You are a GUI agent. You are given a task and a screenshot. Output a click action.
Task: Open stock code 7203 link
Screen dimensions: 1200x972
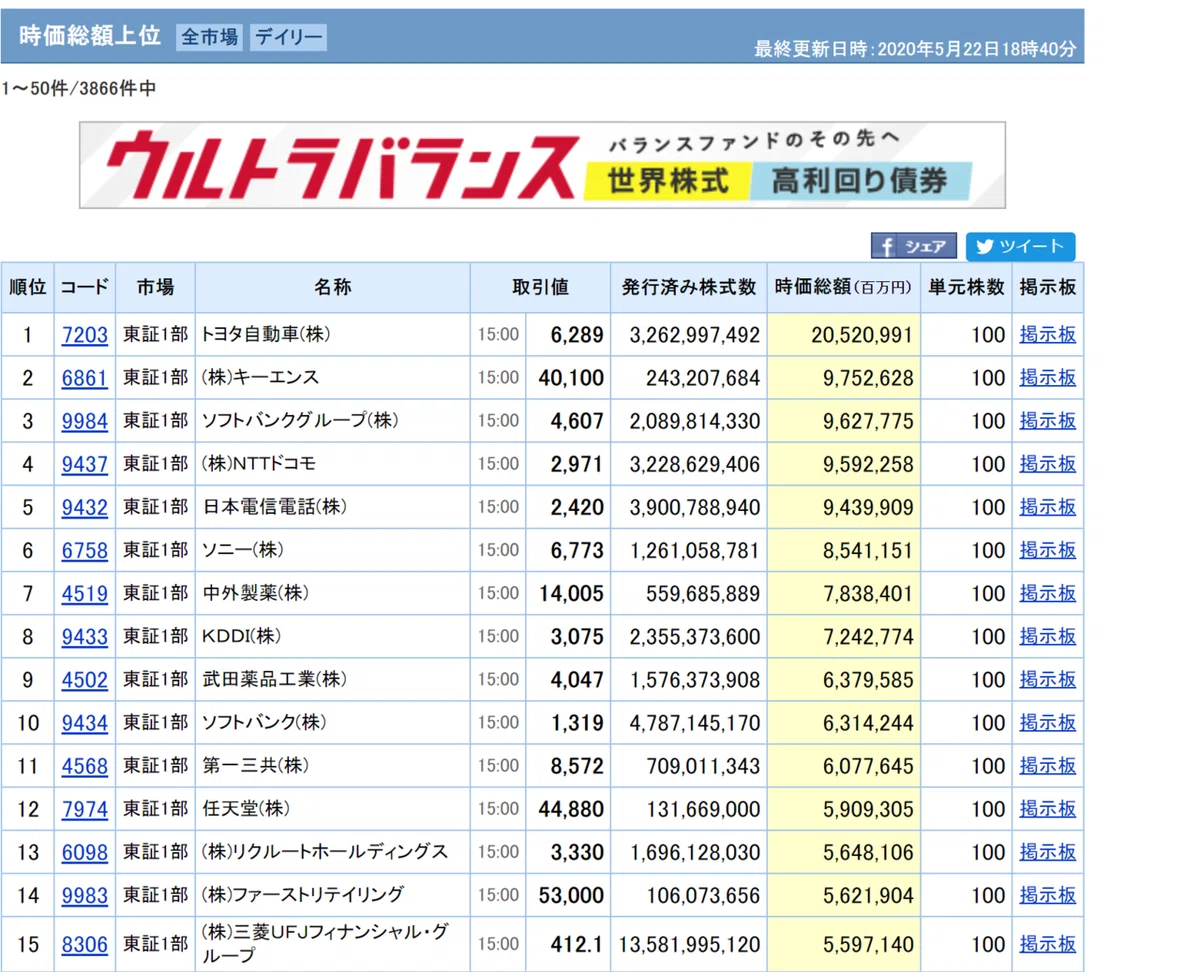[85, 335]
